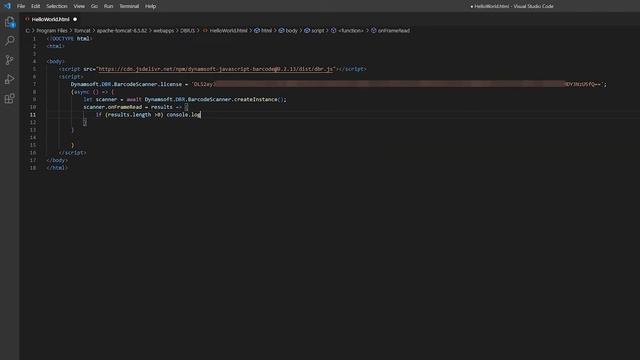Click createInstance() on line 9
Viewport: 640px width, 360px height.
coord(260,99)
